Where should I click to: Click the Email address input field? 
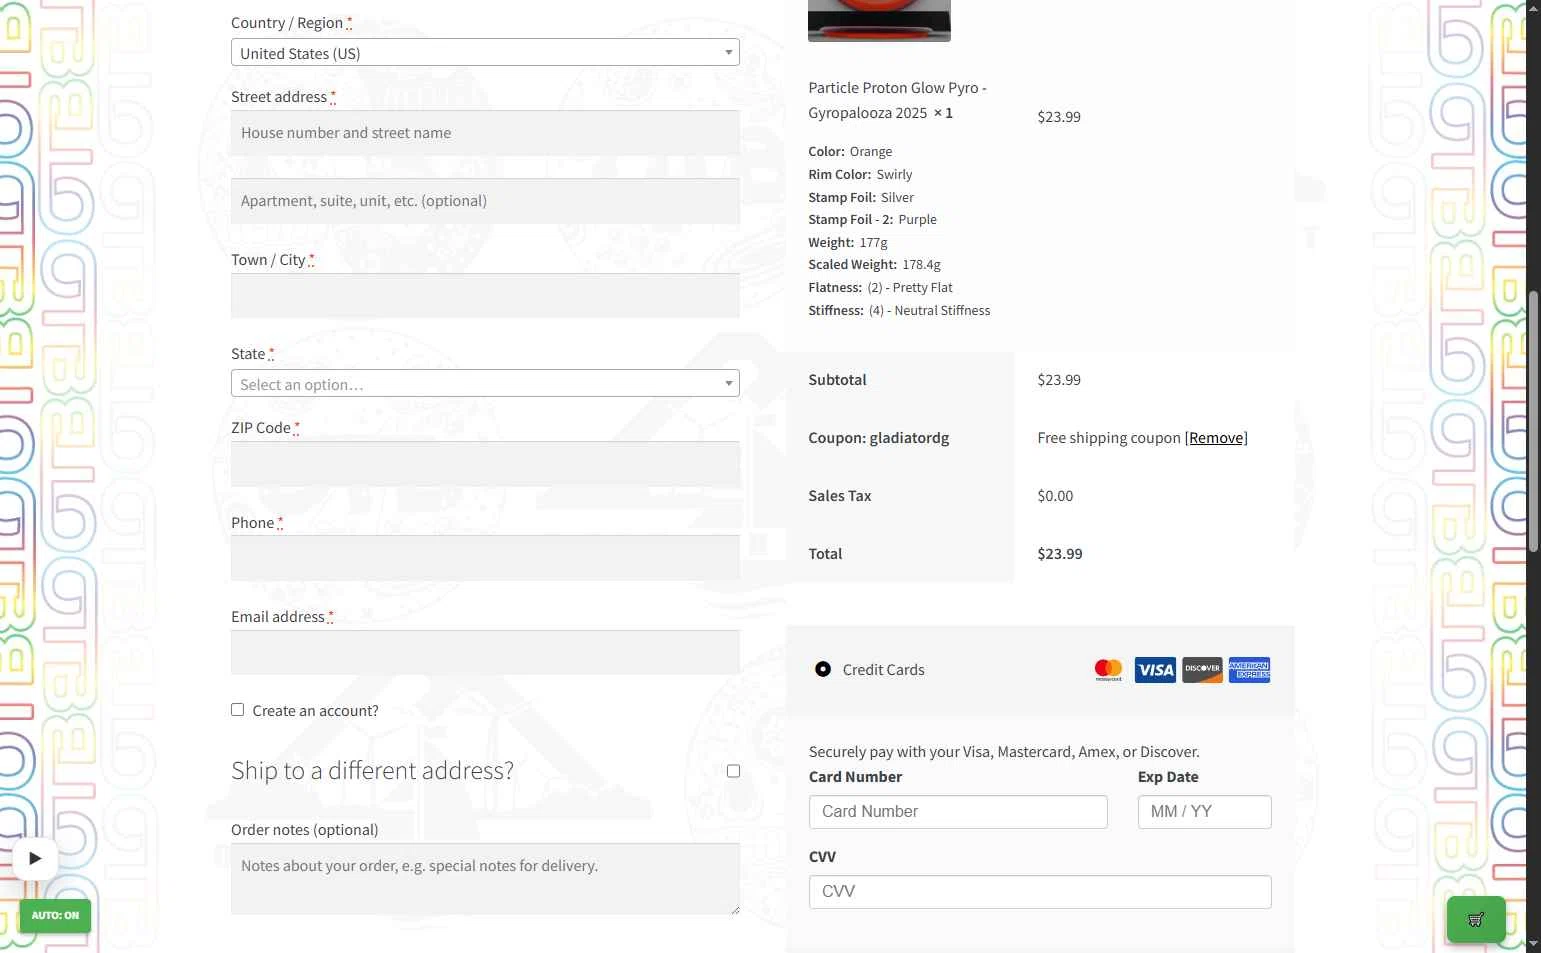point(485,652)
